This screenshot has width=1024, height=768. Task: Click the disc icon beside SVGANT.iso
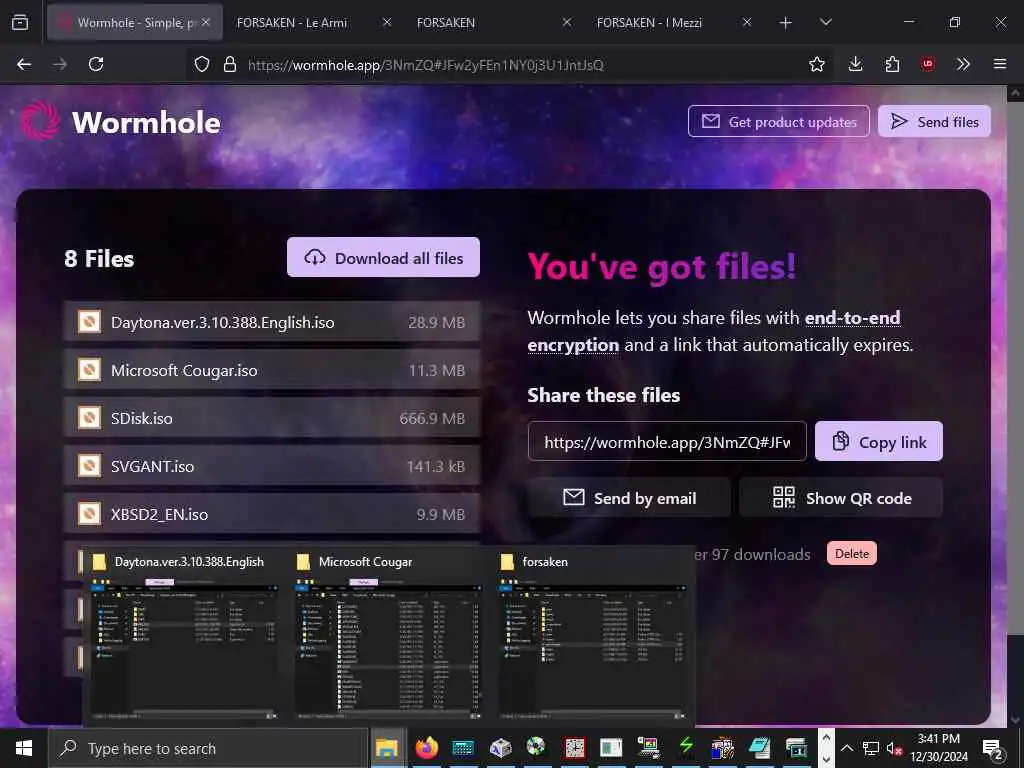click(x=89, y=466)
